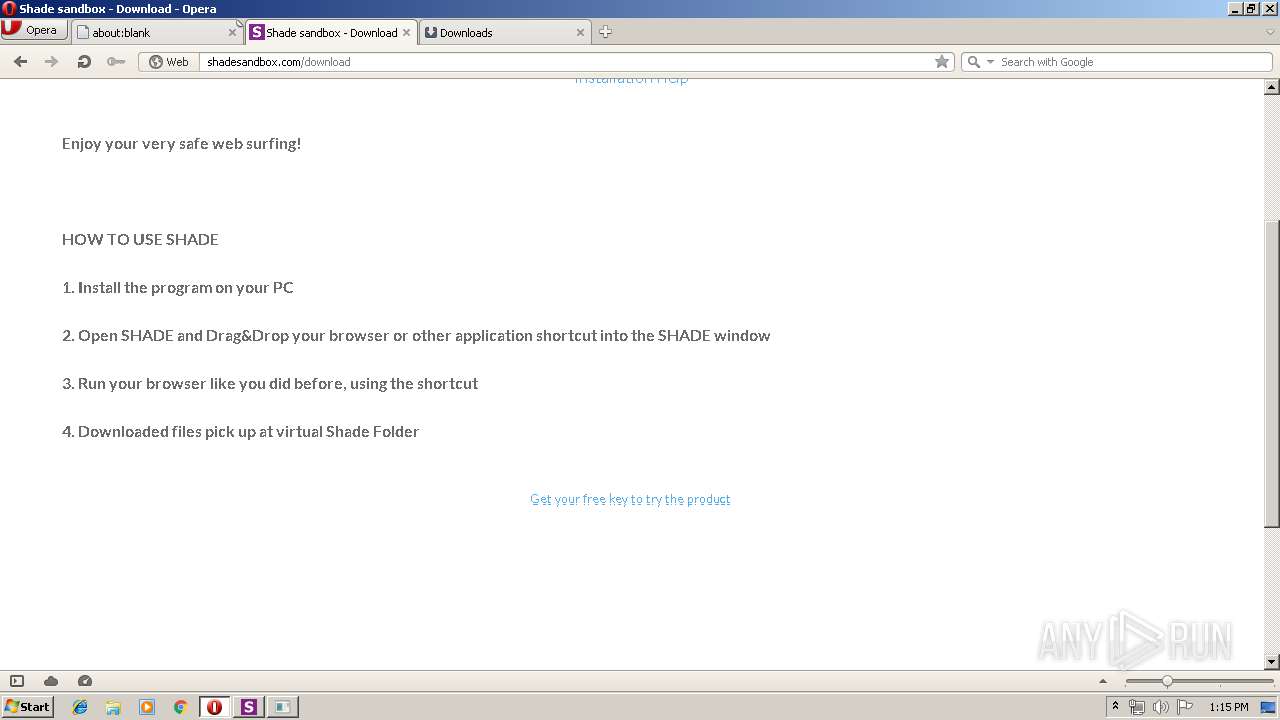The height and width of the screenshot is (720, 1280).
Task: Click the vertical scrollbar up arrow
Action: pyautogui.click(x=1272, y=87)
